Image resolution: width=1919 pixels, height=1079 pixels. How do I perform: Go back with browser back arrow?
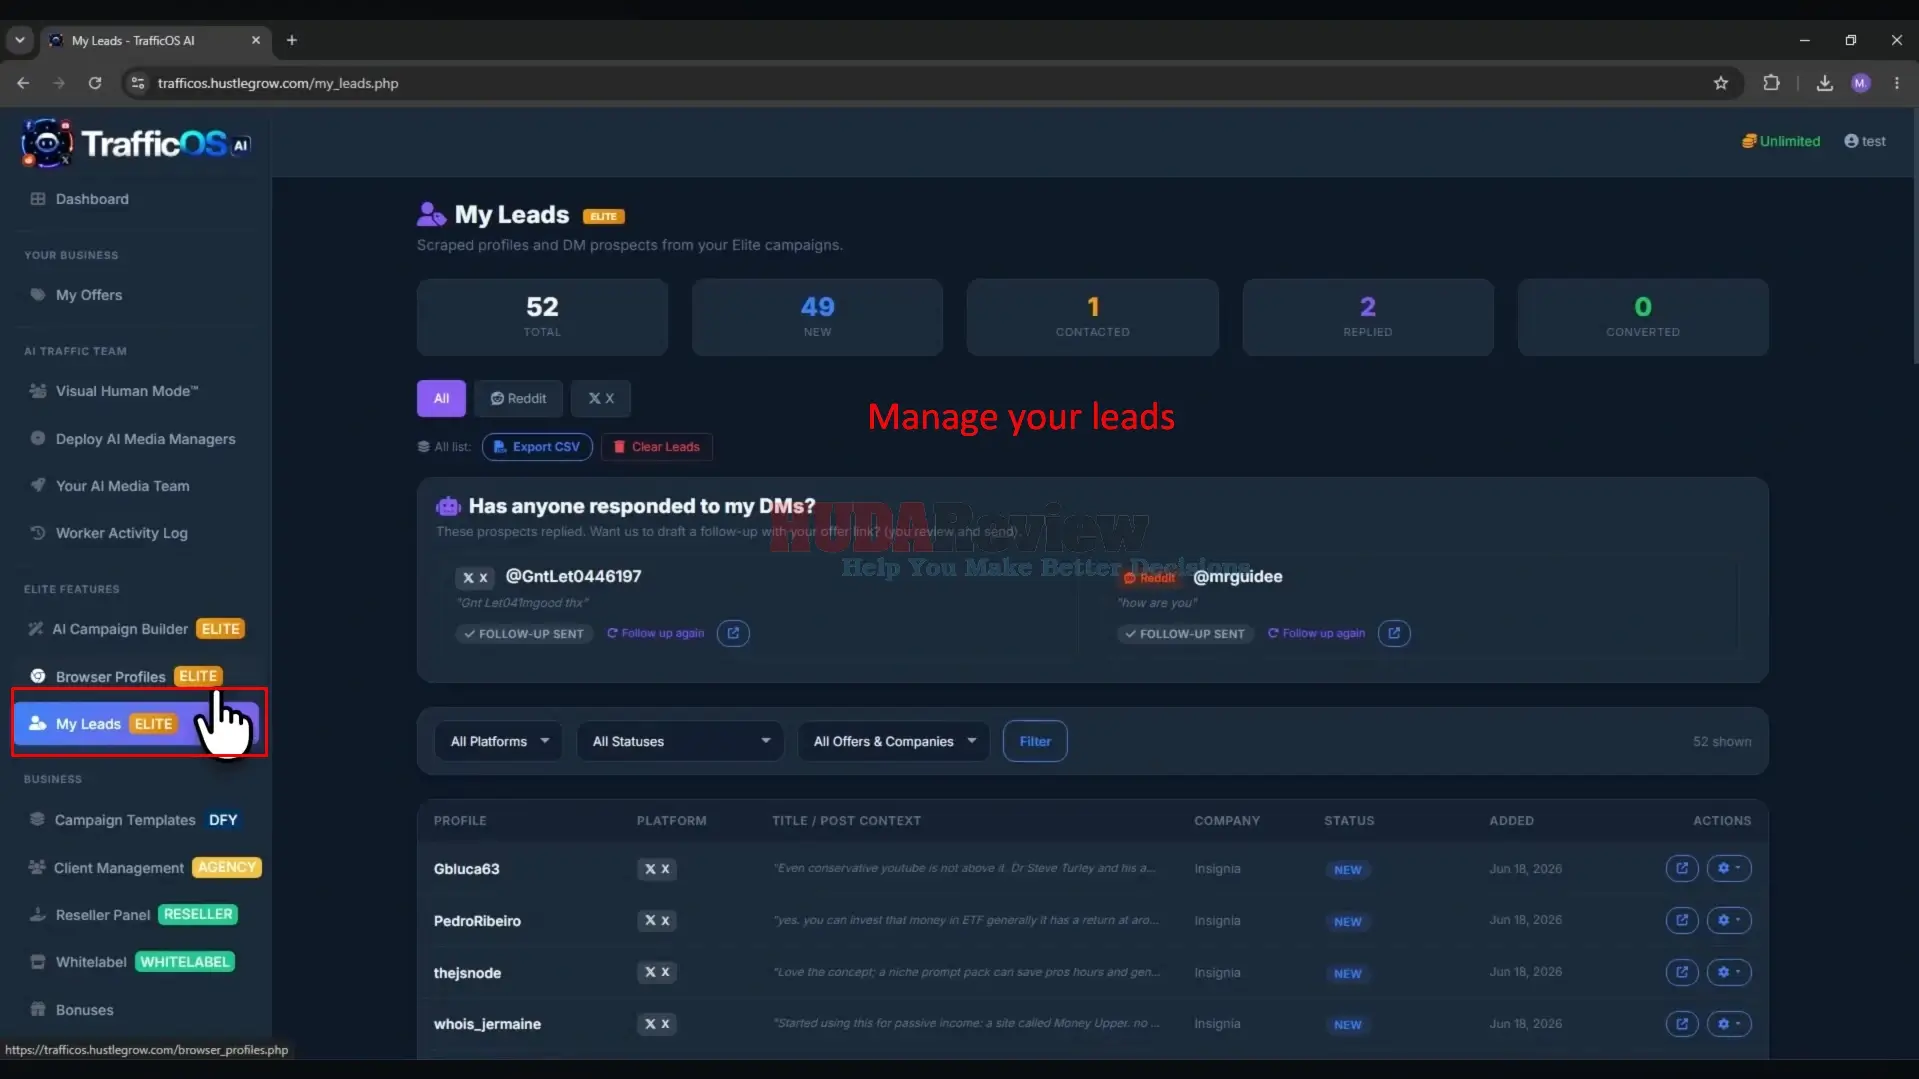pyautogui.click(x=23, y=83)
